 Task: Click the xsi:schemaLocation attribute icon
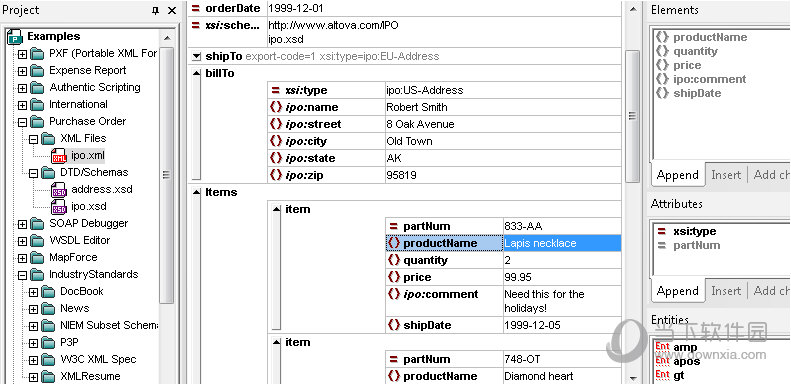pyautogui.click(x=196, y=25)
